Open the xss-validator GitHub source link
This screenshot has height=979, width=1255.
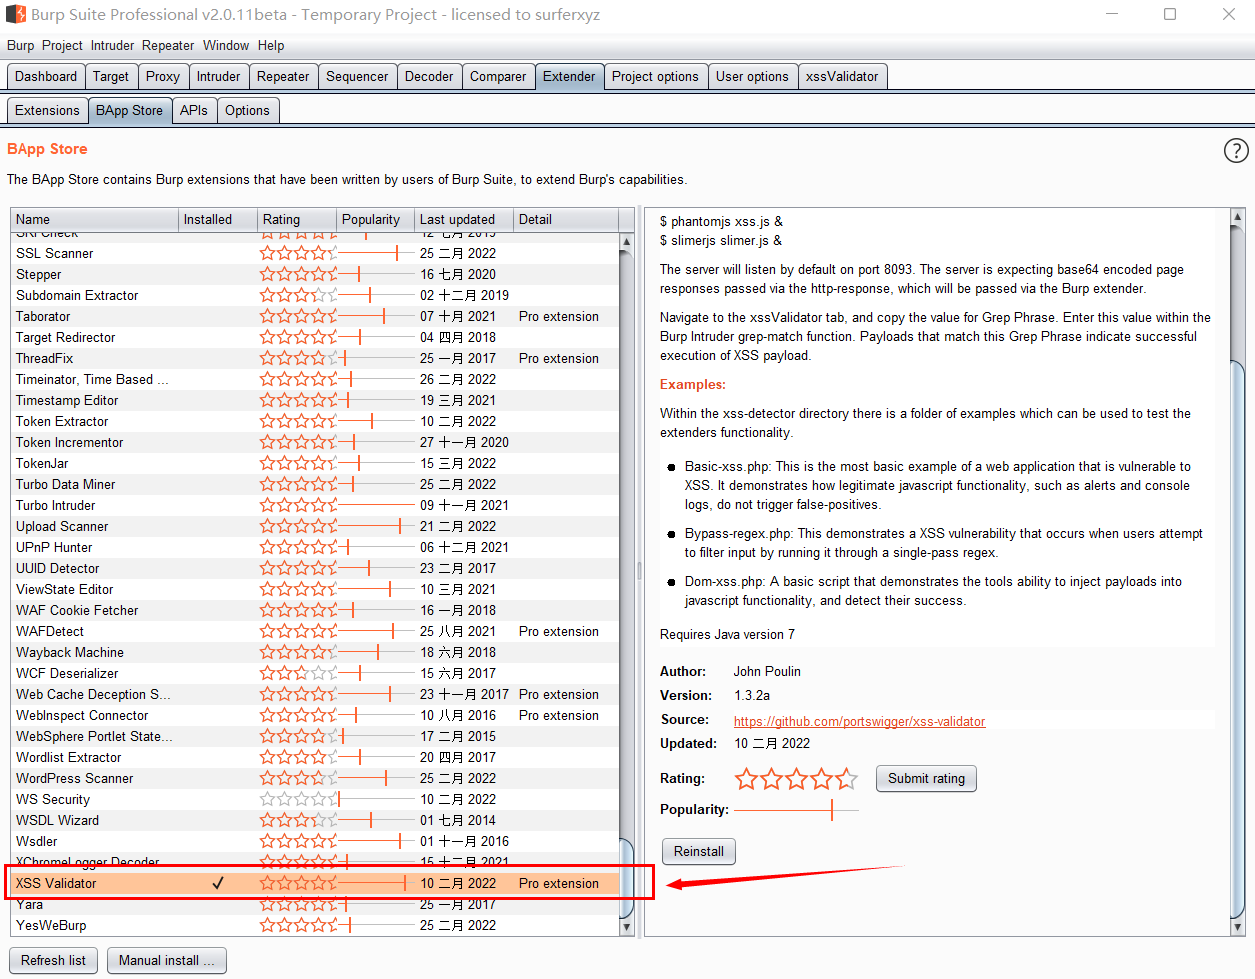point(859,721)
